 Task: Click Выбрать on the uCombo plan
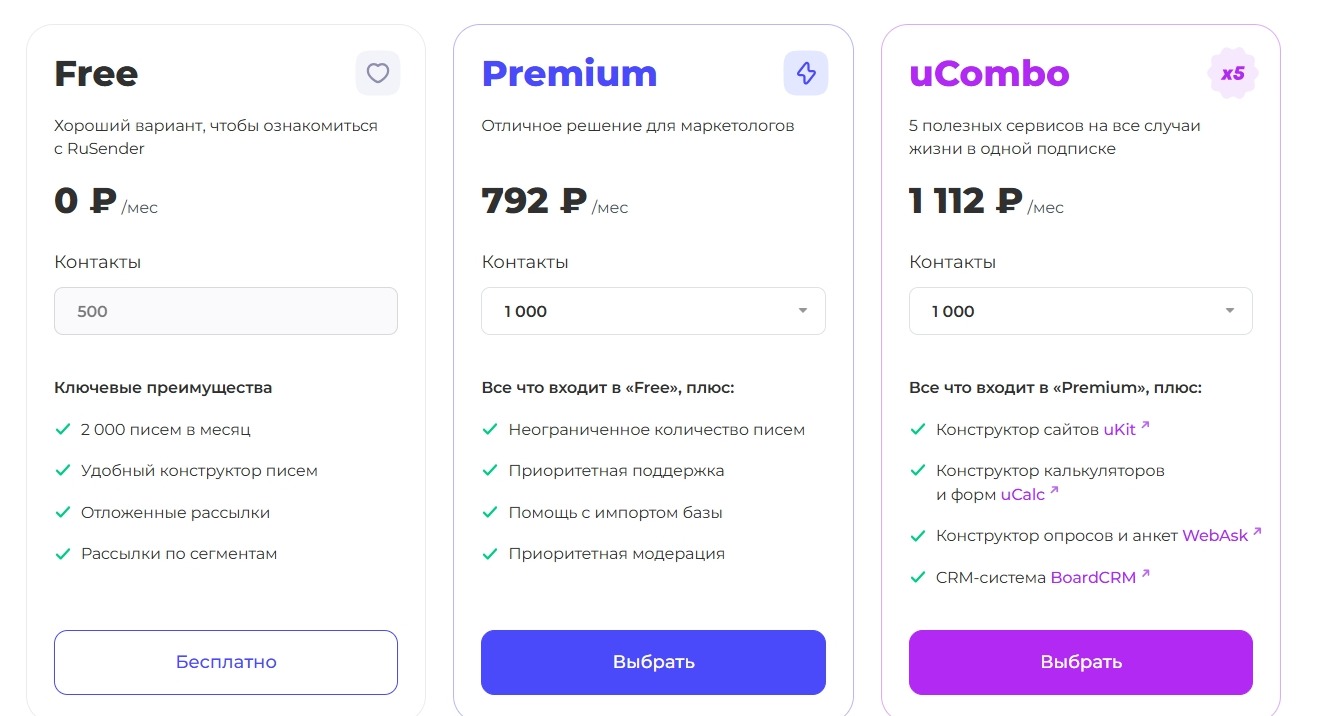pos(1080,662)
